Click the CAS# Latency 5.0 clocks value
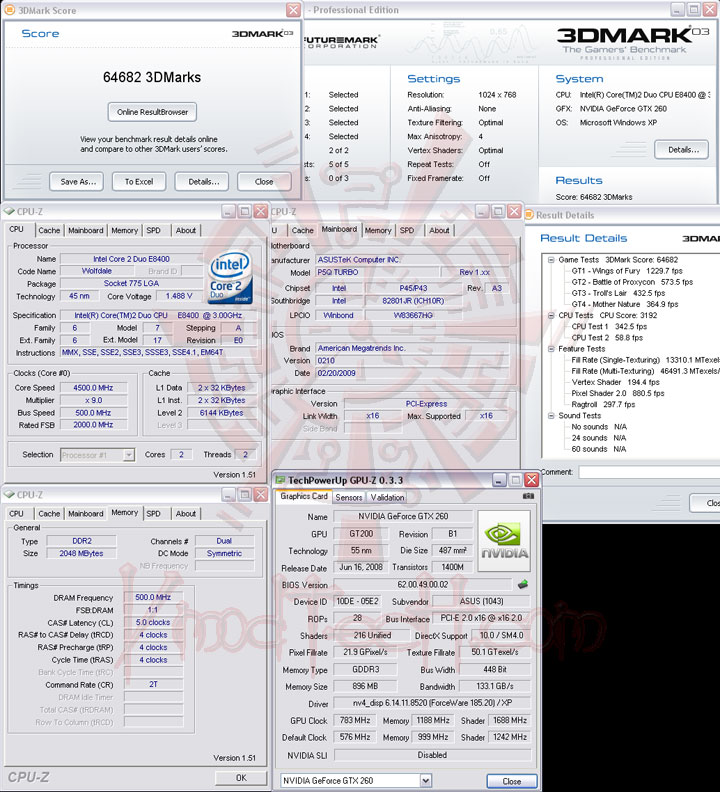Image resolution: width=720 pixels, height=792 pixels. pyautogui.click(x=153, y=622)
